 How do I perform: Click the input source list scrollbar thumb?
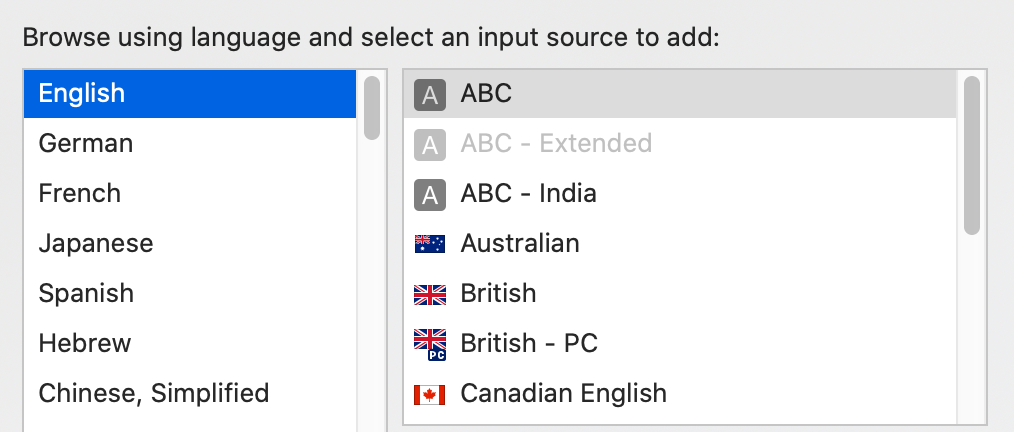(972, 155)
